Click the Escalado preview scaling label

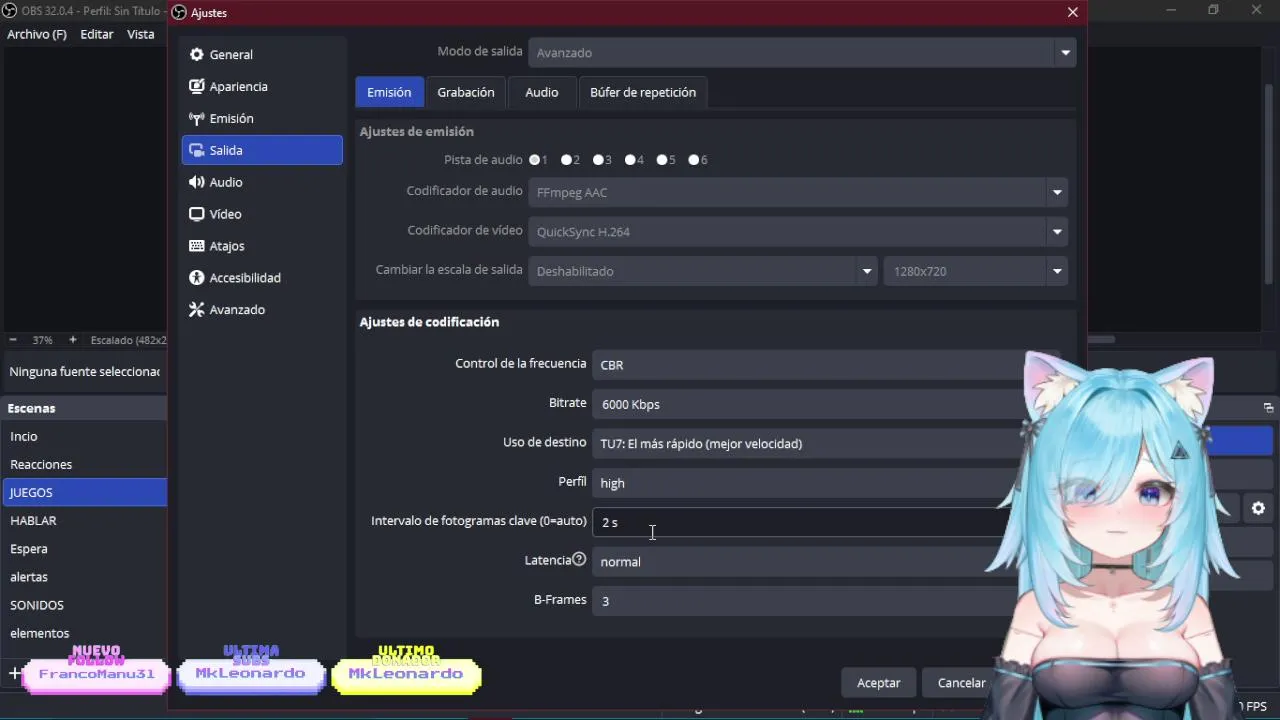[x=128, y=340]
